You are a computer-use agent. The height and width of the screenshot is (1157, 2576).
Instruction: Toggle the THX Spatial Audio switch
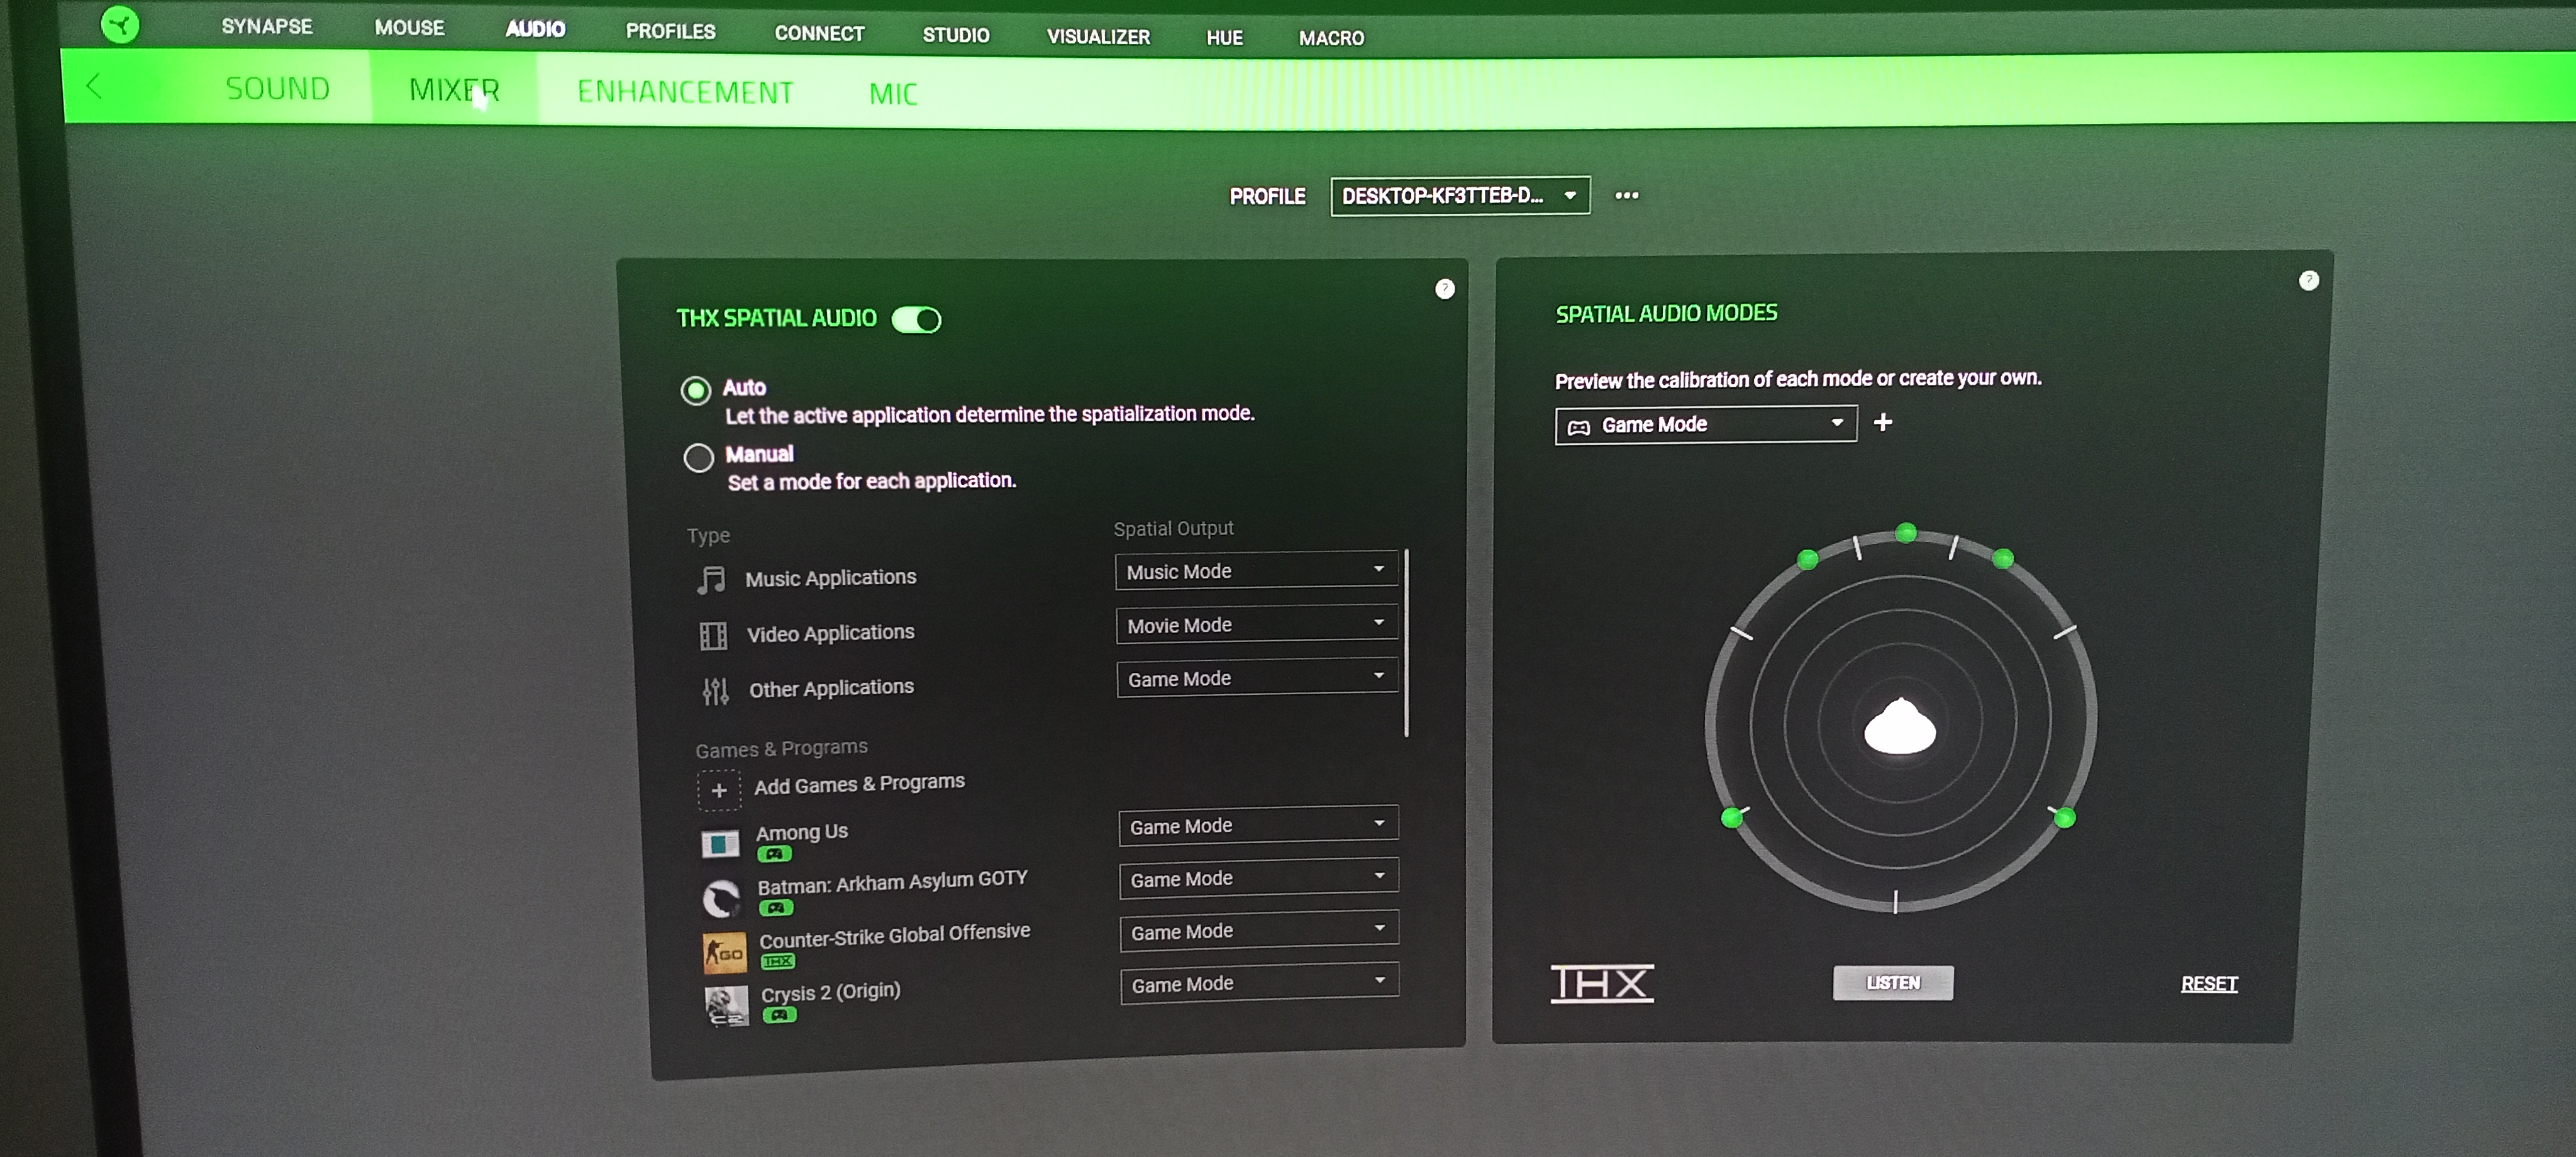[916, 319]
